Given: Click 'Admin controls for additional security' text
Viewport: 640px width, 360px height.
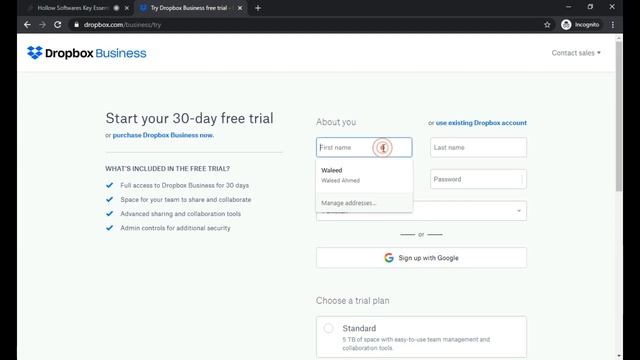Looking at the screenshot, I should pyautogui.click(x=176, y=228).
